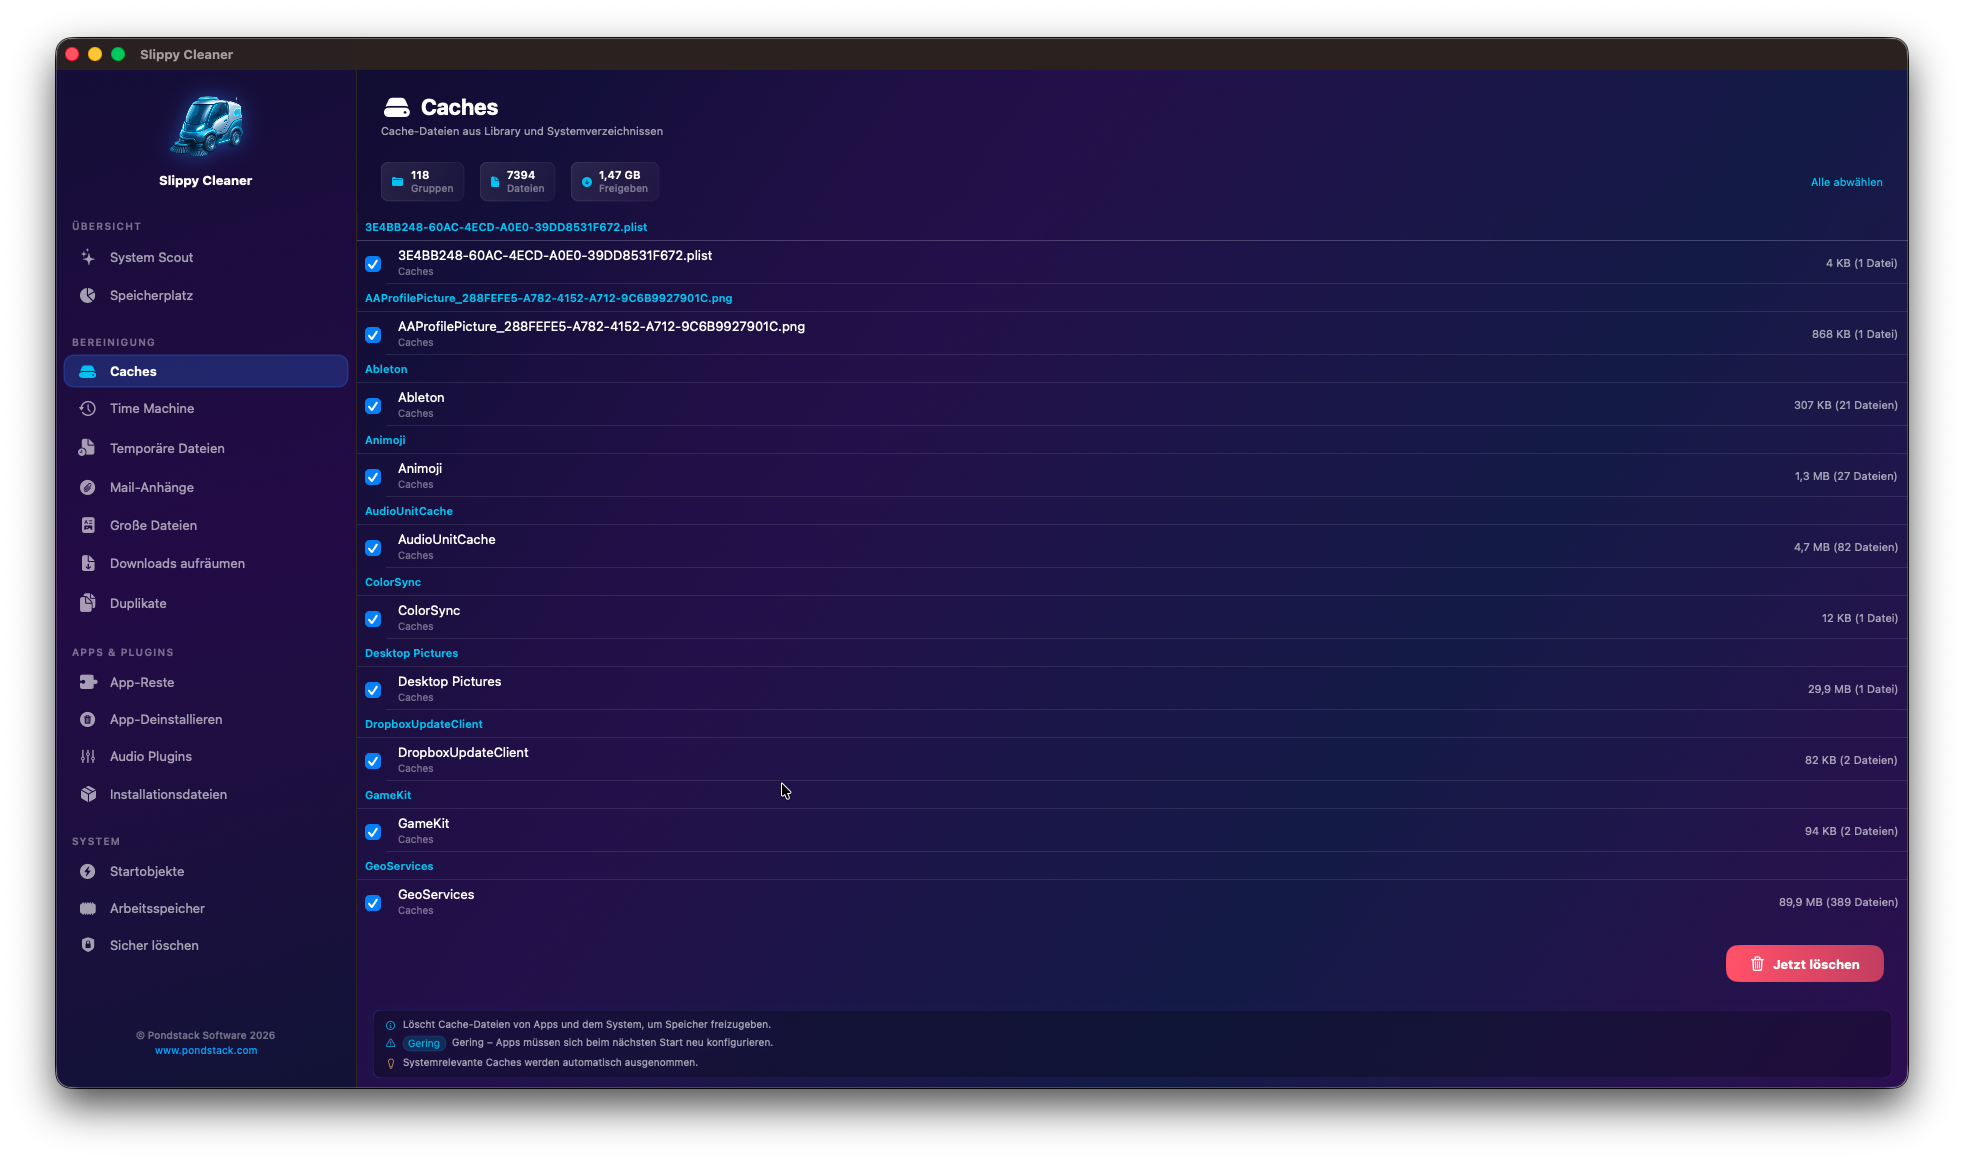The image size is (1964, 1162).
Task: Click the Jetzt löschen button
Action: click(1804, 964)
